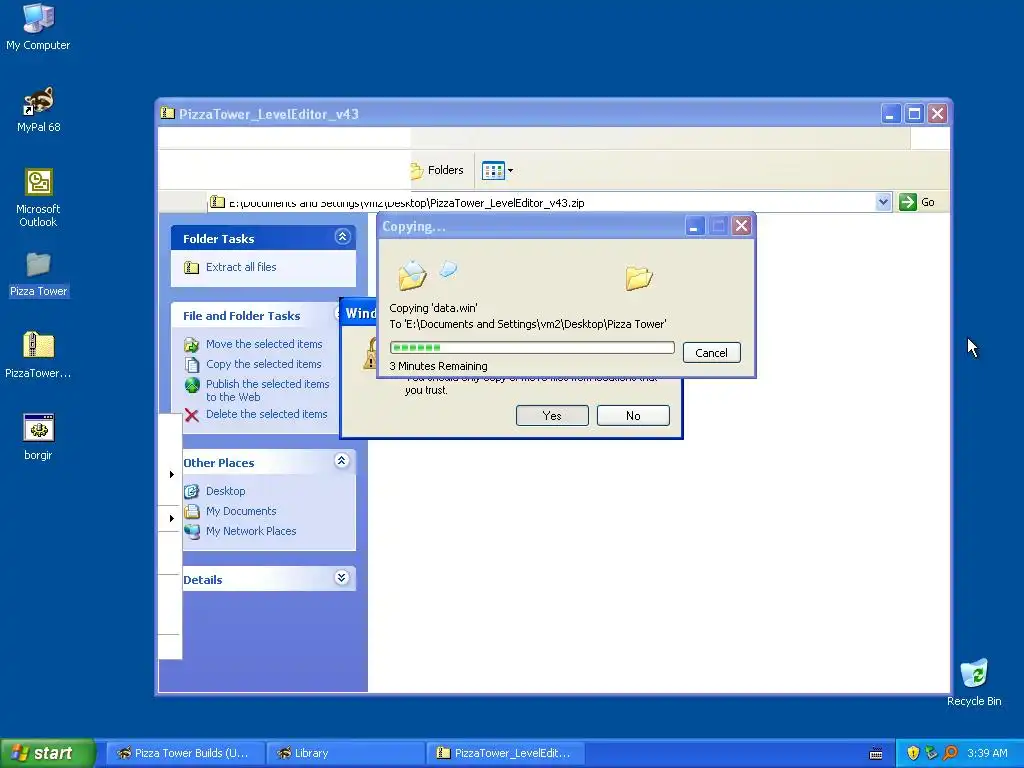
Task: Click '3 Minutes Remaining' text
Action: tap(438, 366)
